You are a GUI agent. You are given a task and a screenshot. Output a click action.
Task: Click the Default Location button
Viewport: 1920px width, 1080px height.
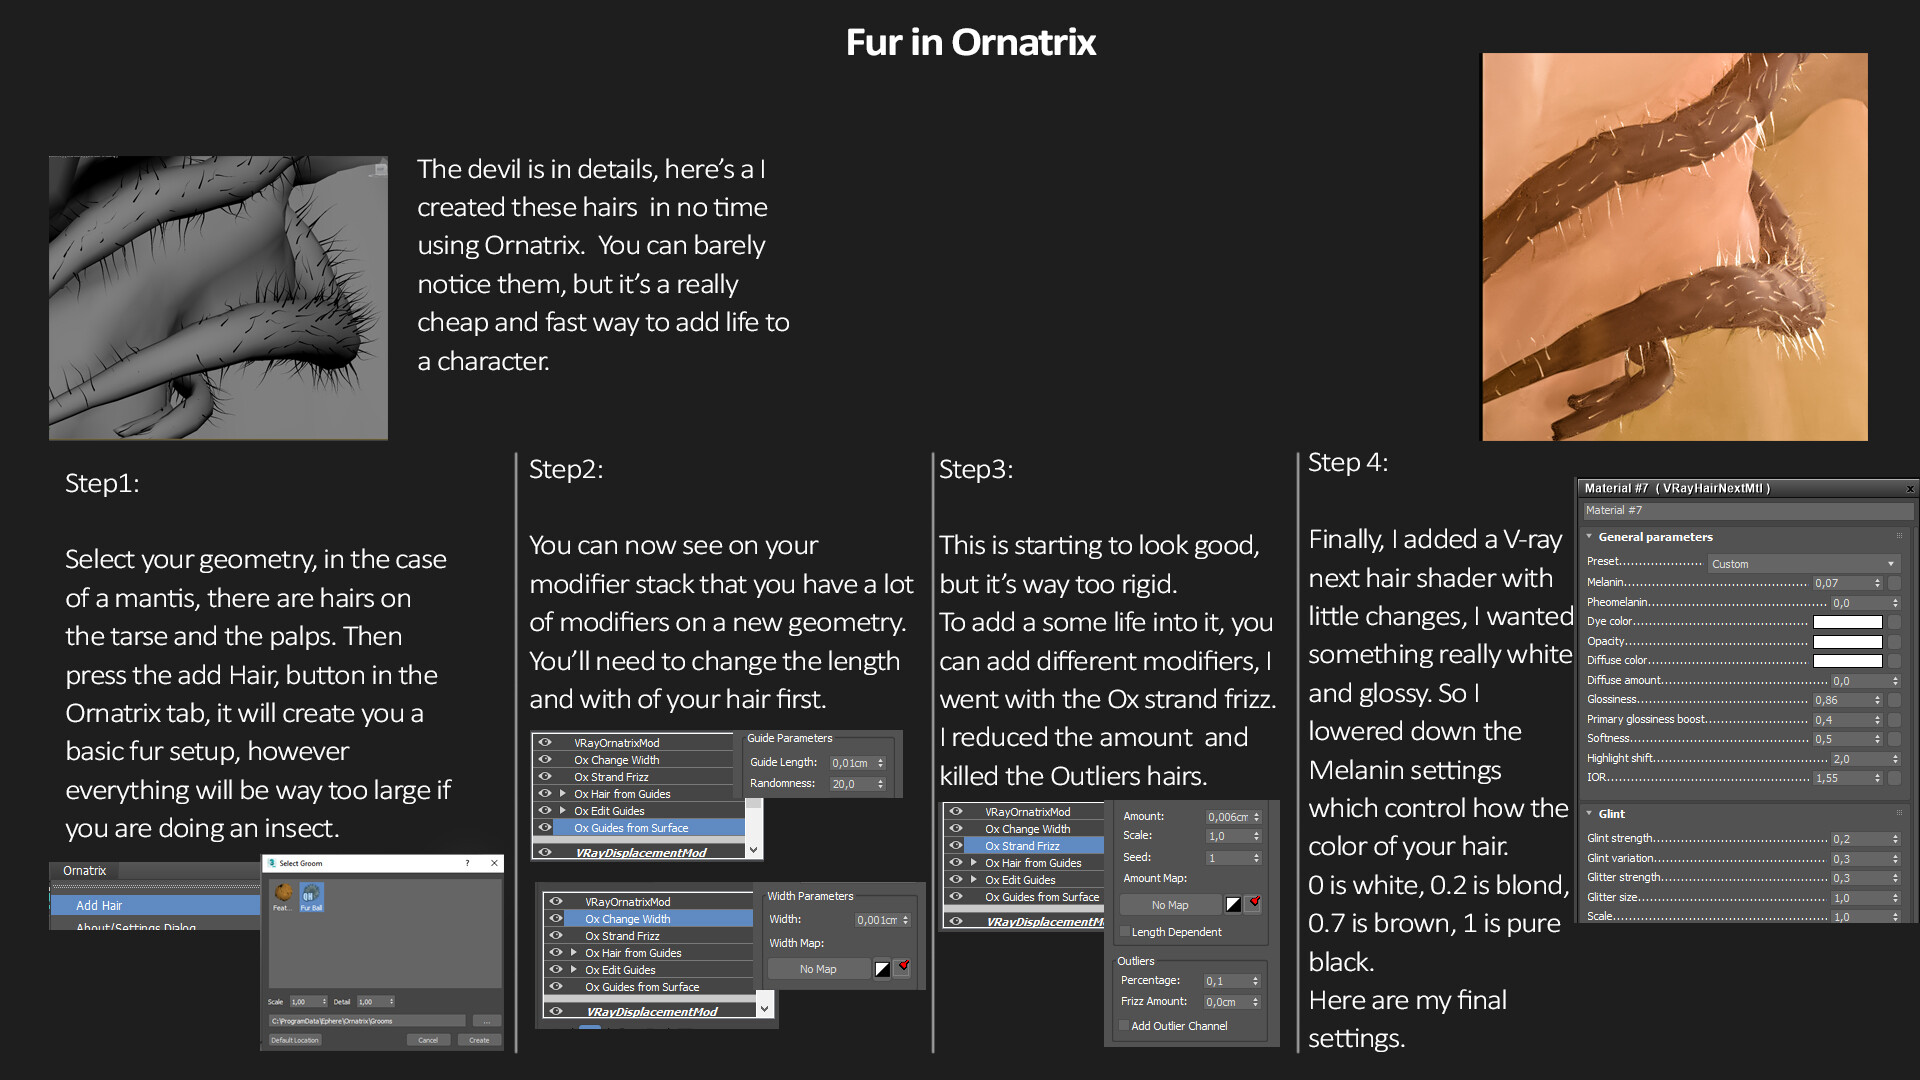295,1040
